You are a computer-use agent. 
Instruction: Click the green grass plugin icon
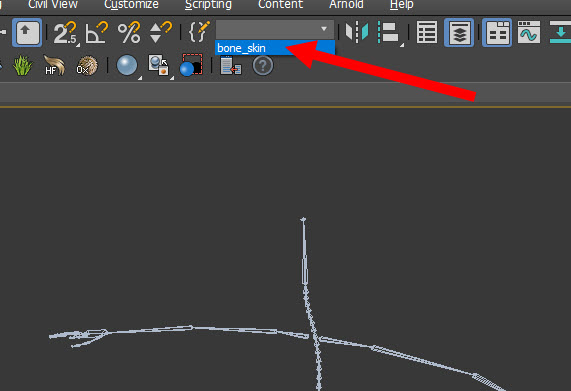click(x=23, y=66)
